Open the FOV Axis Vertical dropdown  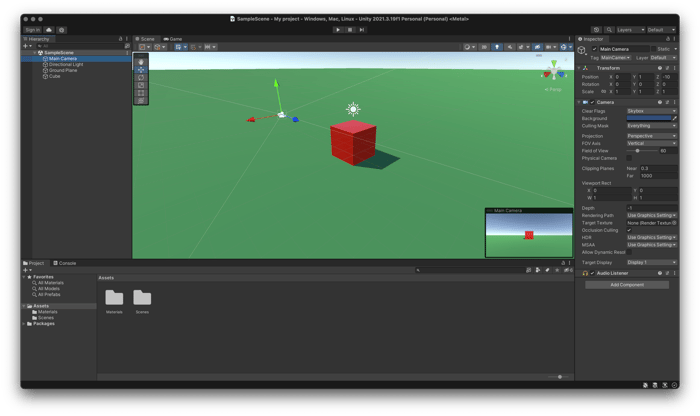[x=651, y=143]
